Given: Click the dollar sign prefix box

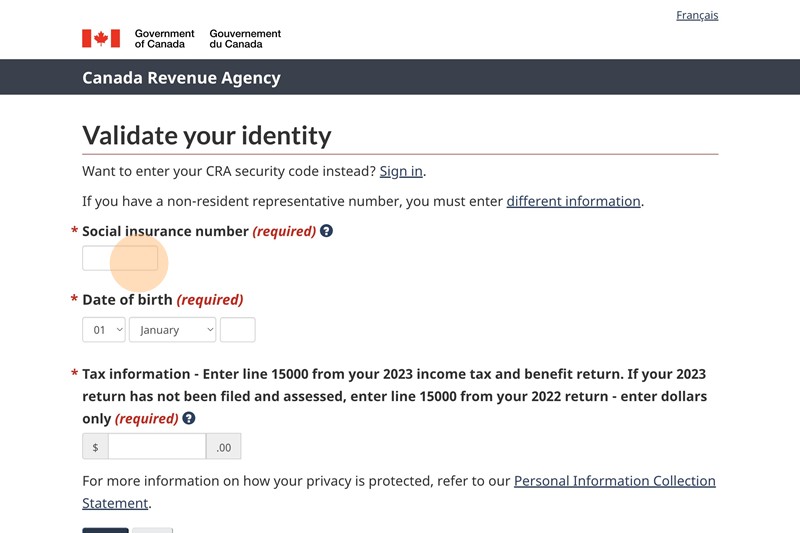Looking at the screenshot, I should point(95,446).
